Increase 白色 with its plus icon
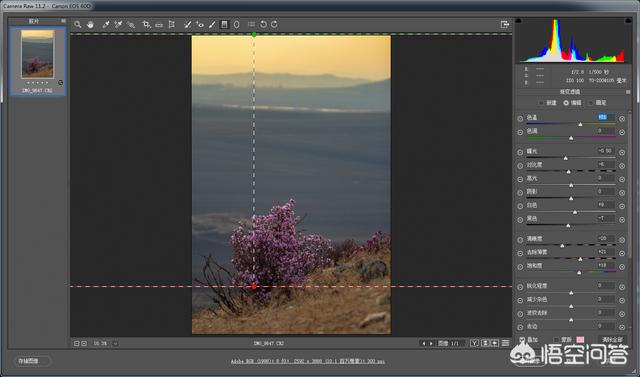The width and height of the screenshot is (640, 377). (x=622, y=206)
